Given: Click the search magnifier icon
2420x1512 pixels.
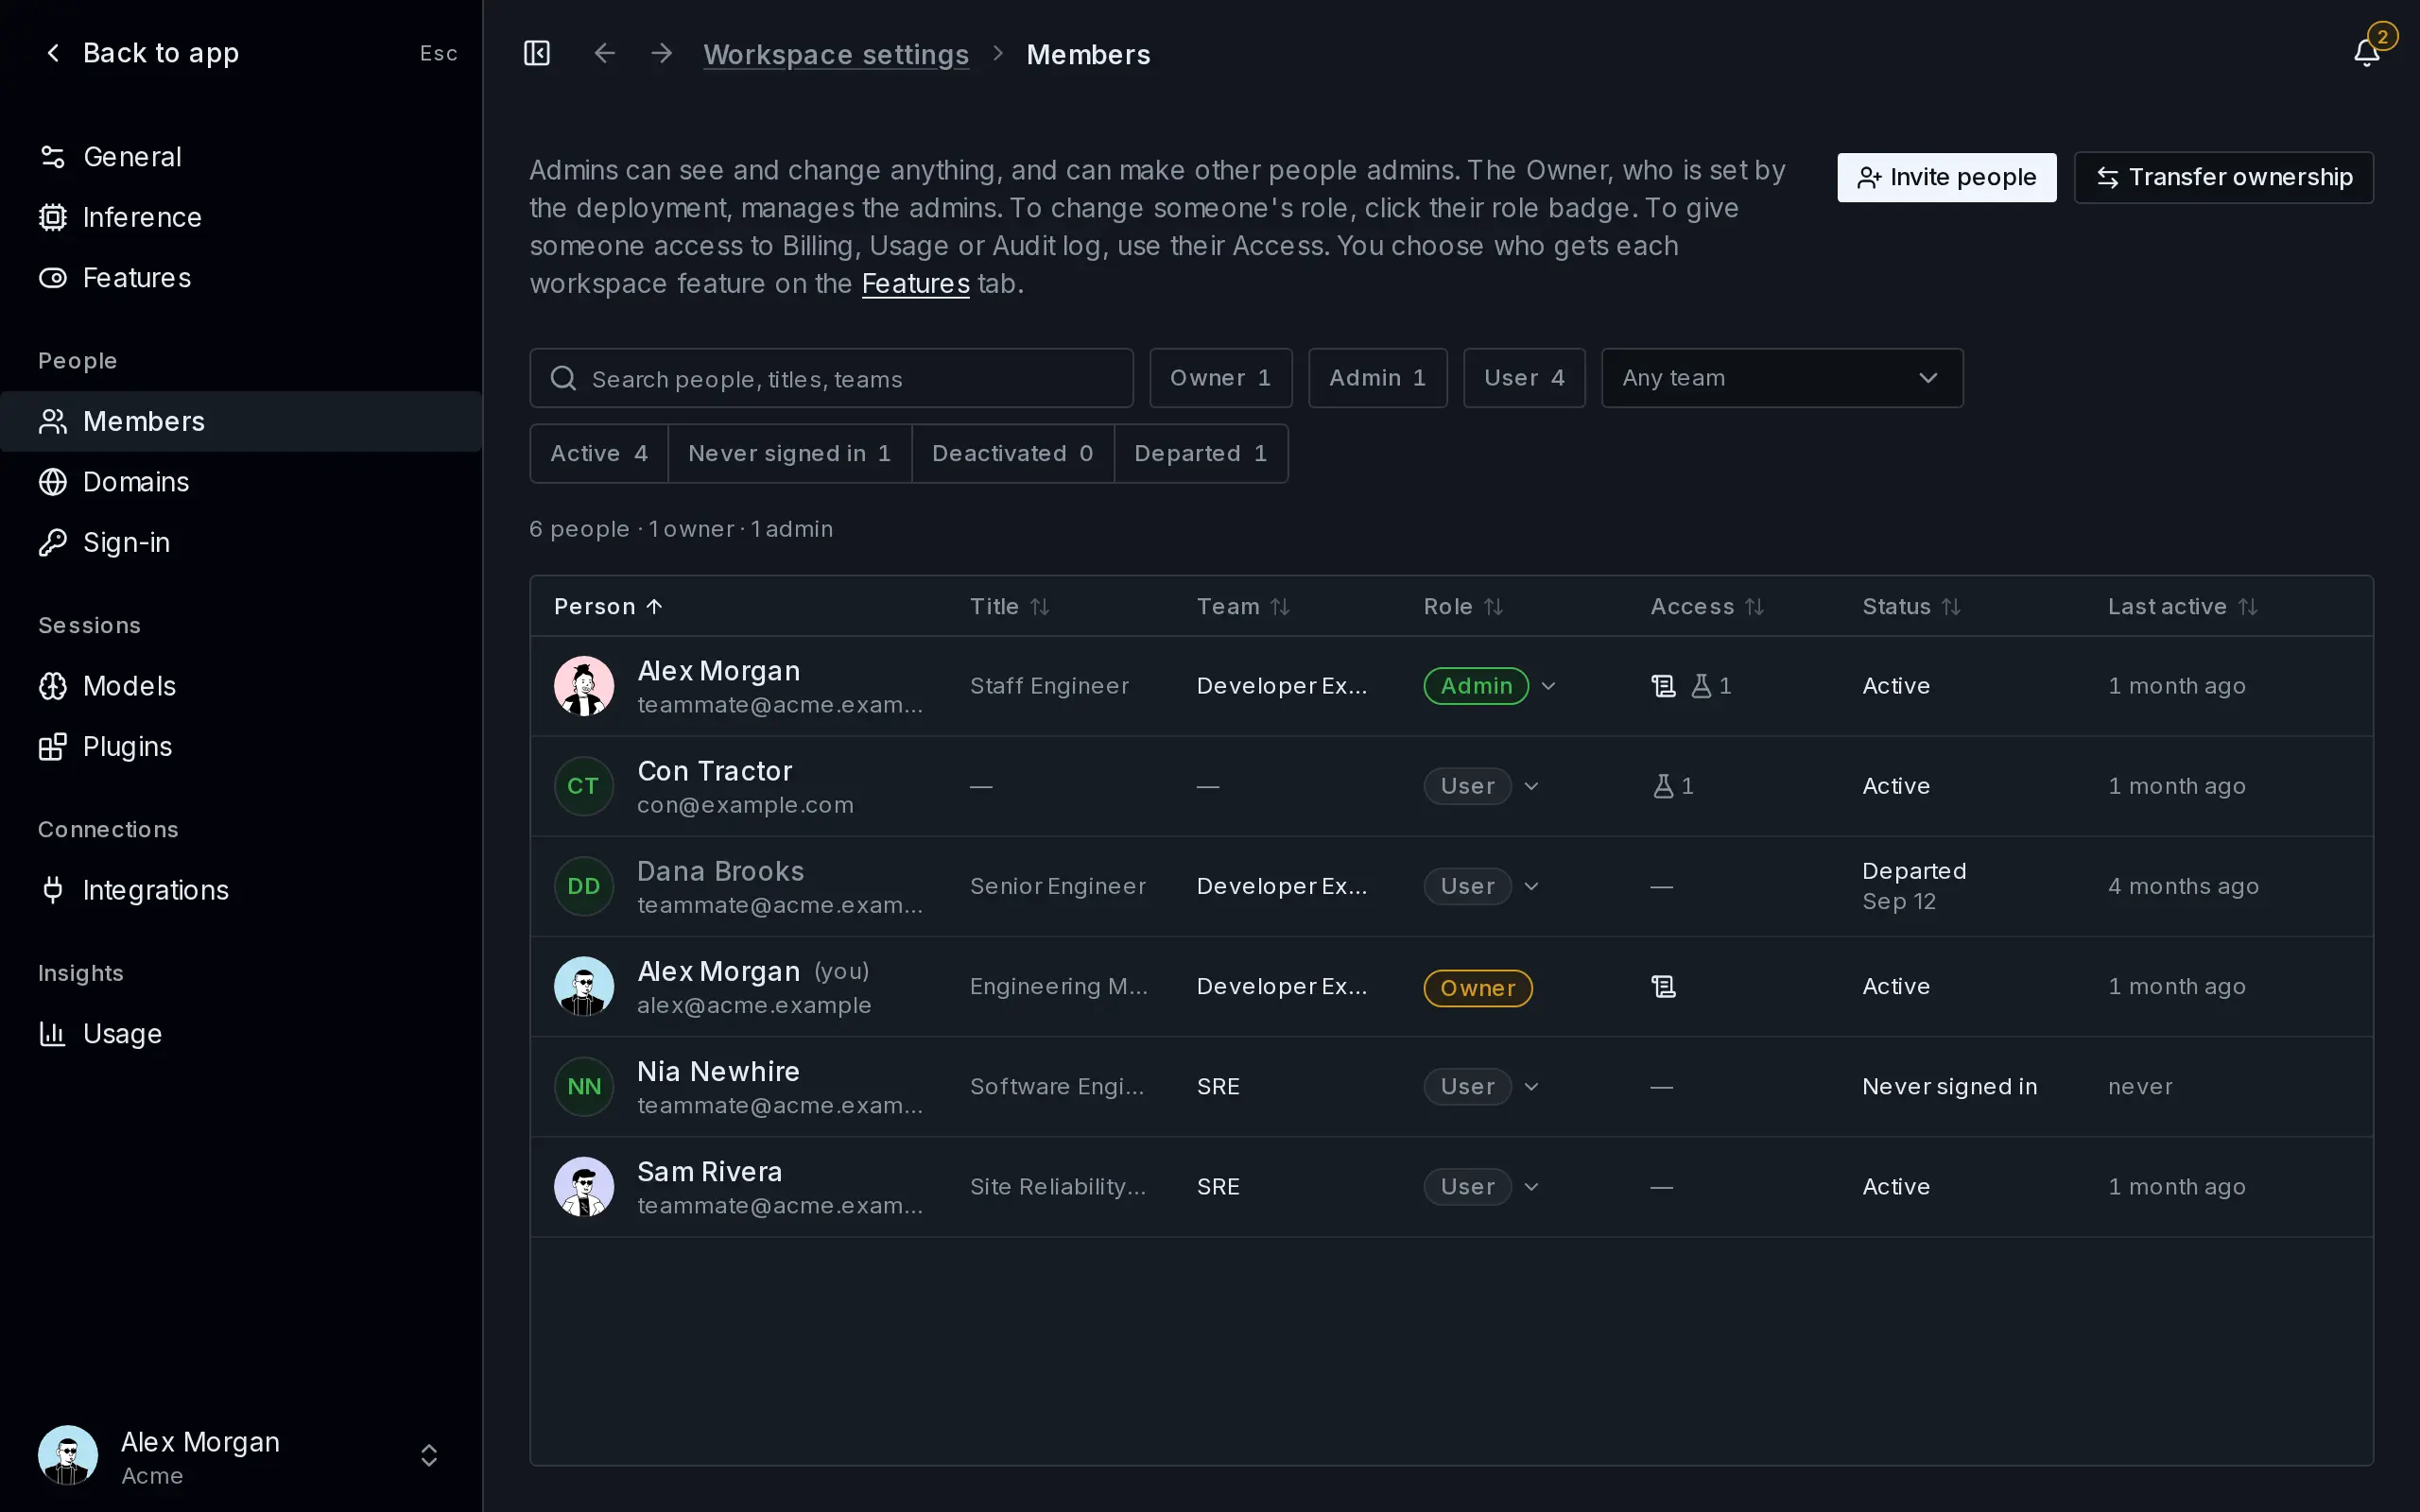Looking at the screenshot, I should point(563,378).
